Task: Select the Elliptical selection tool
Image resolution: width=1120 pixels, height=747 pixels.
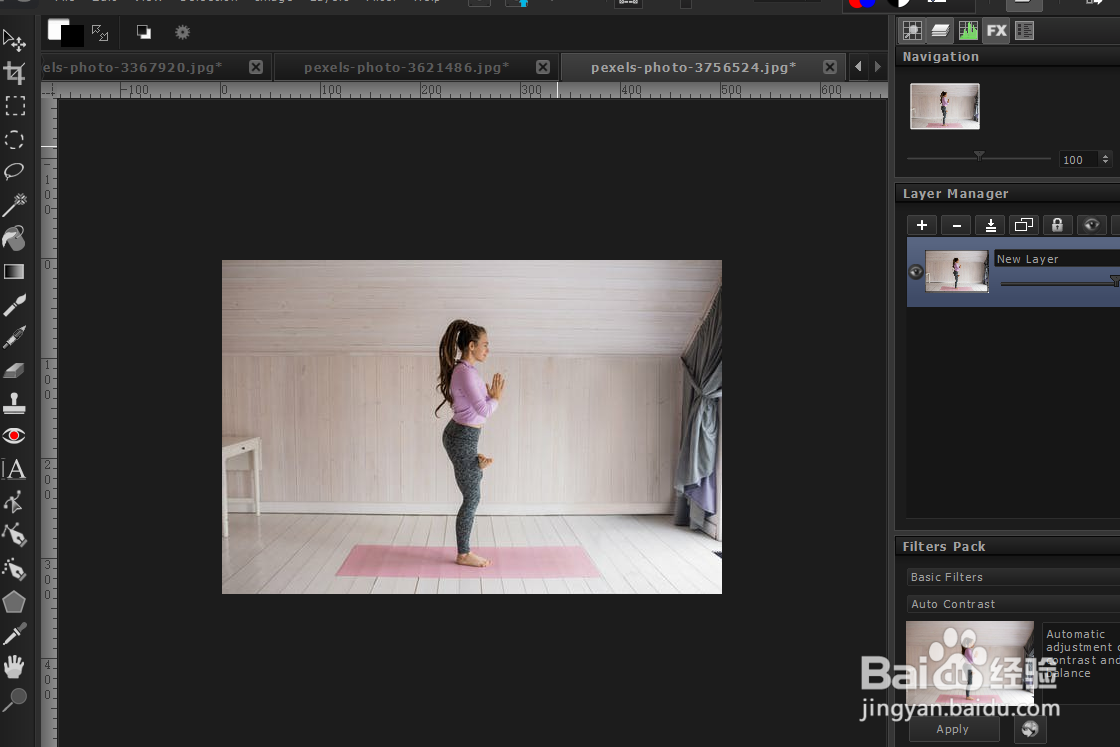Action: click(x=14, y=139)
